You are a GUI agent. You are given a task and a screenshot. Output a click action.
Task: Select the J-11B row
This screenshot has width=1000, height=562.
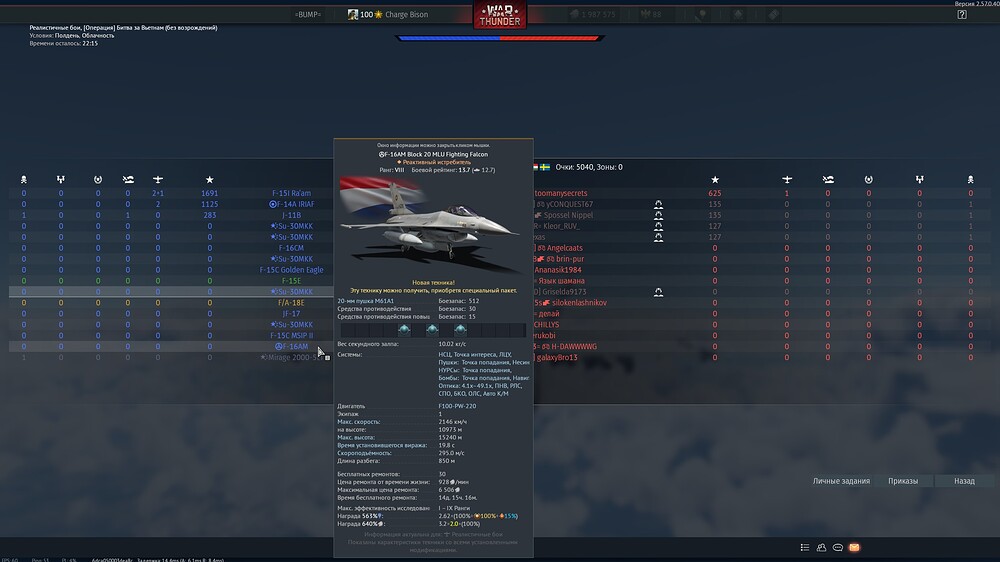tap(171, 215)
